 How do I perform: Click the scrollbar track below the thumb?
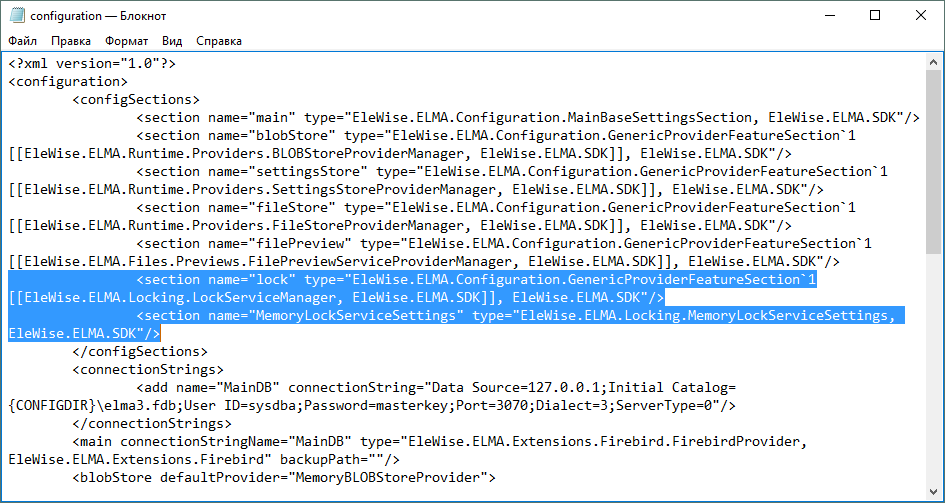934,380
